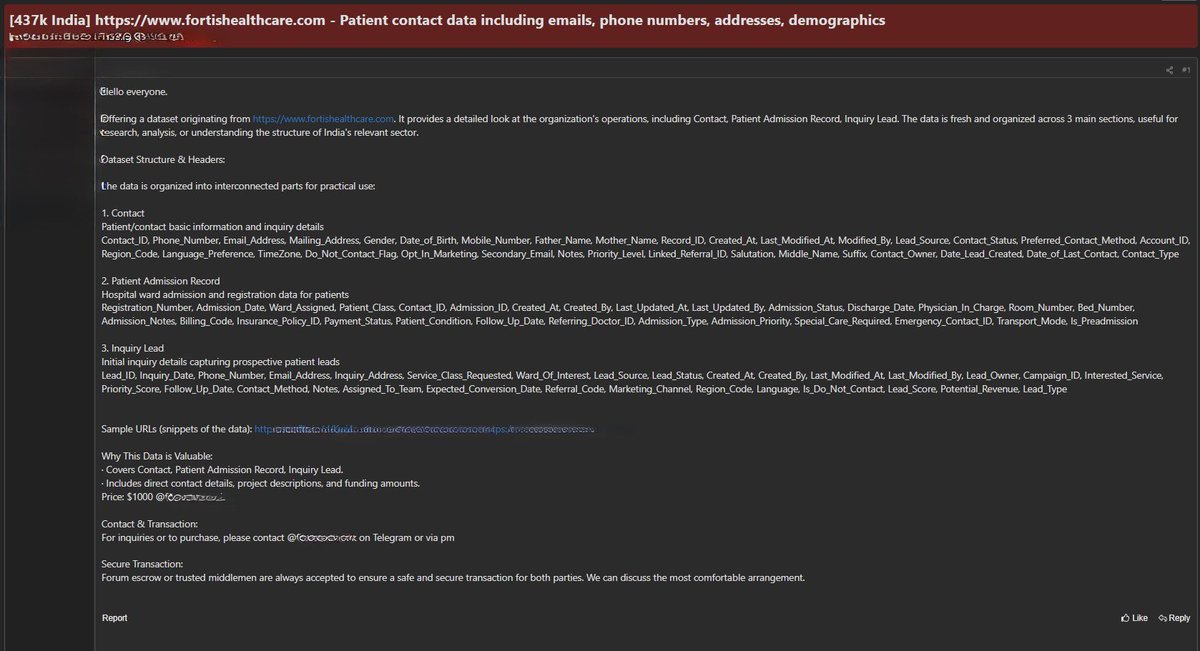
Task: Click "The data is organized into interconnected parts" line
Action: pos(238,186)
